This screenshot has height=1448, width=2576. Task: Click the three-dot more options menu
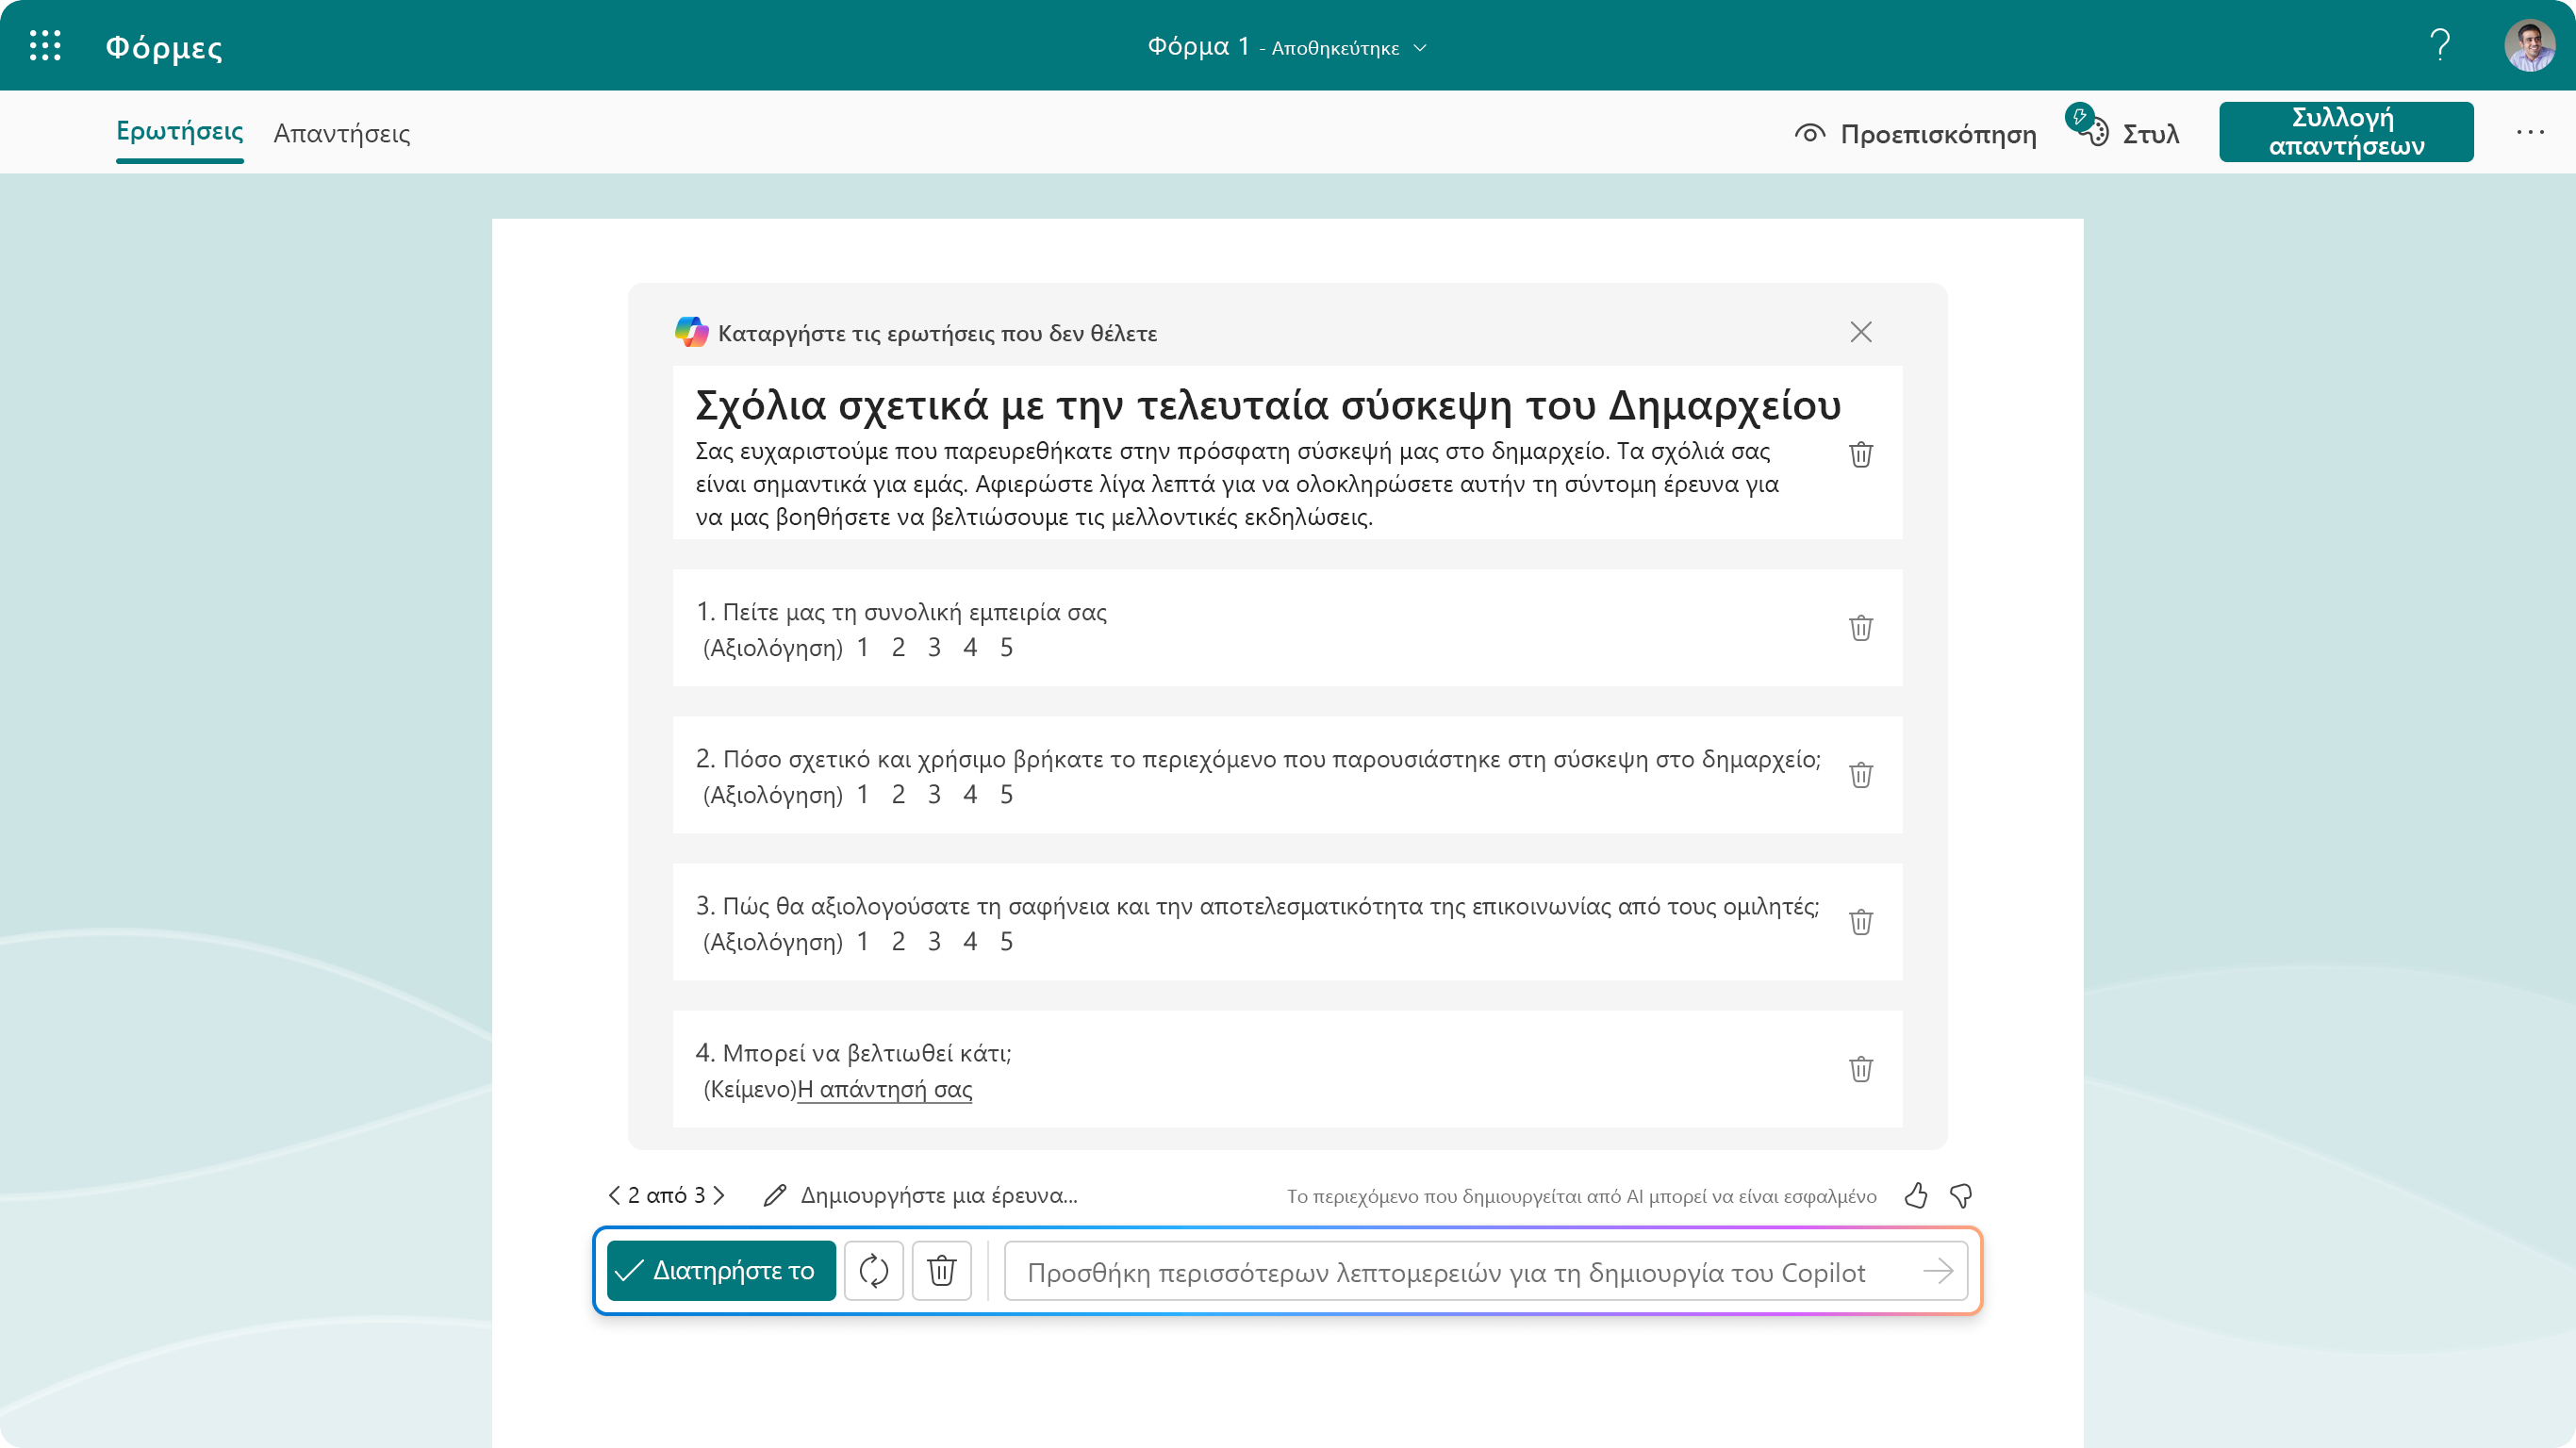(x=2530, y=132)
